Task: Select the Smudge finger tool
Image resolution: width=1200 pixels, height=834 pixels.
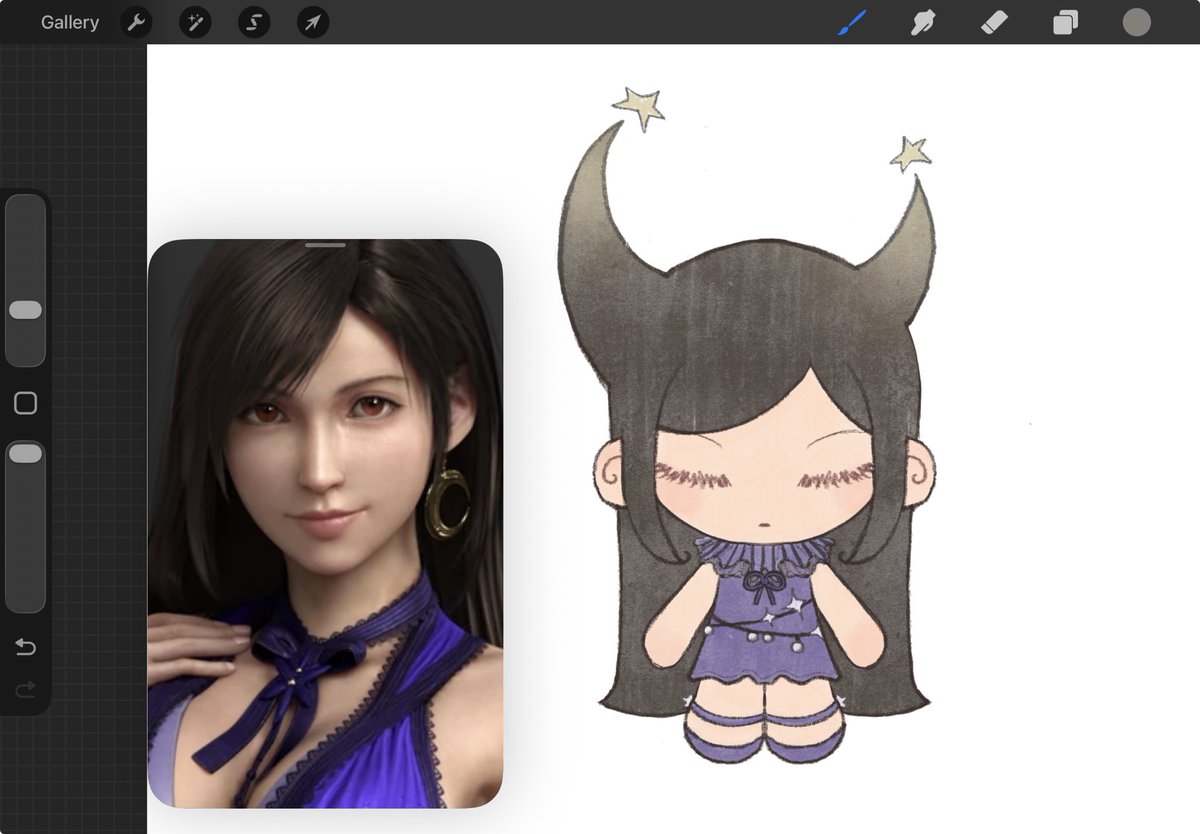Action: coord(923,22)
